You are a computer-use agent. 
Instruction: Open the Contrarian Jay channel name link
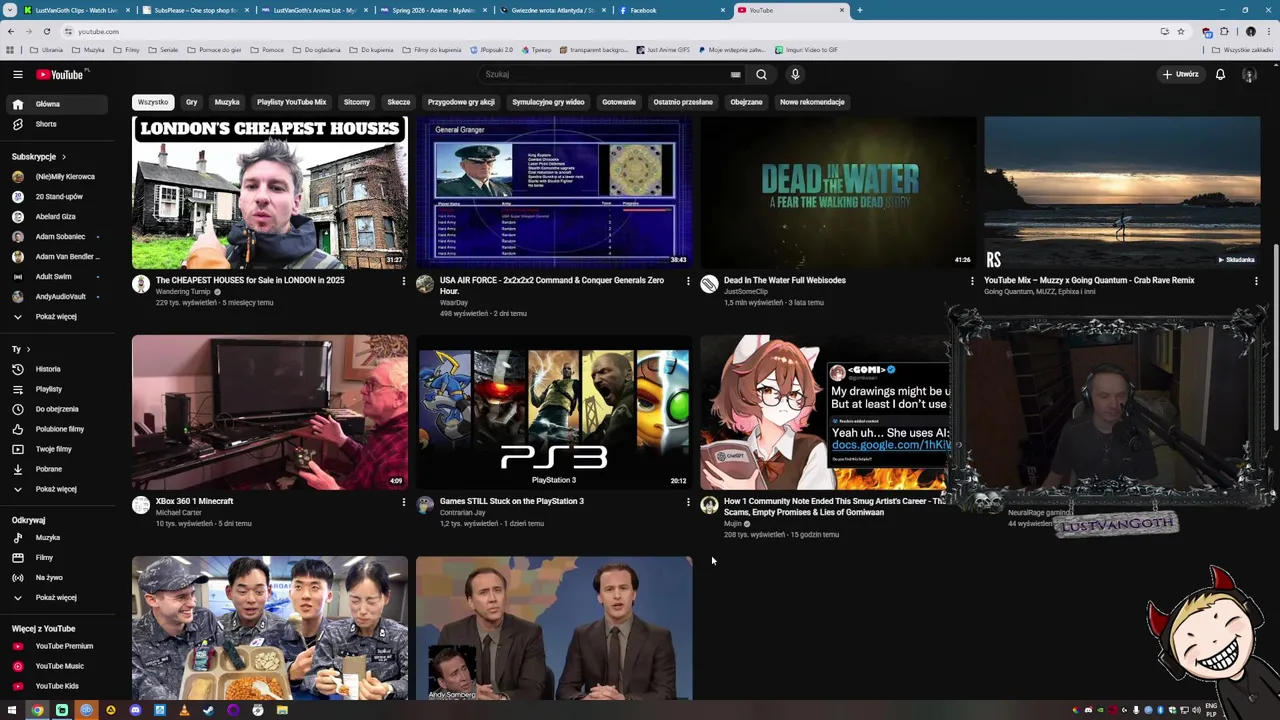(x=462, y=513)
